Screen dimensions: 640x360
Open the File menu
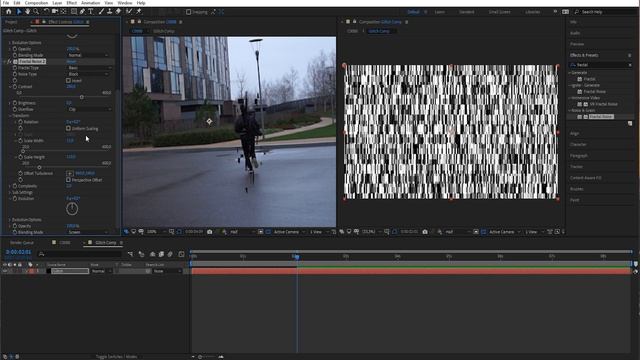pyautogui.click(x=6, y=3)
